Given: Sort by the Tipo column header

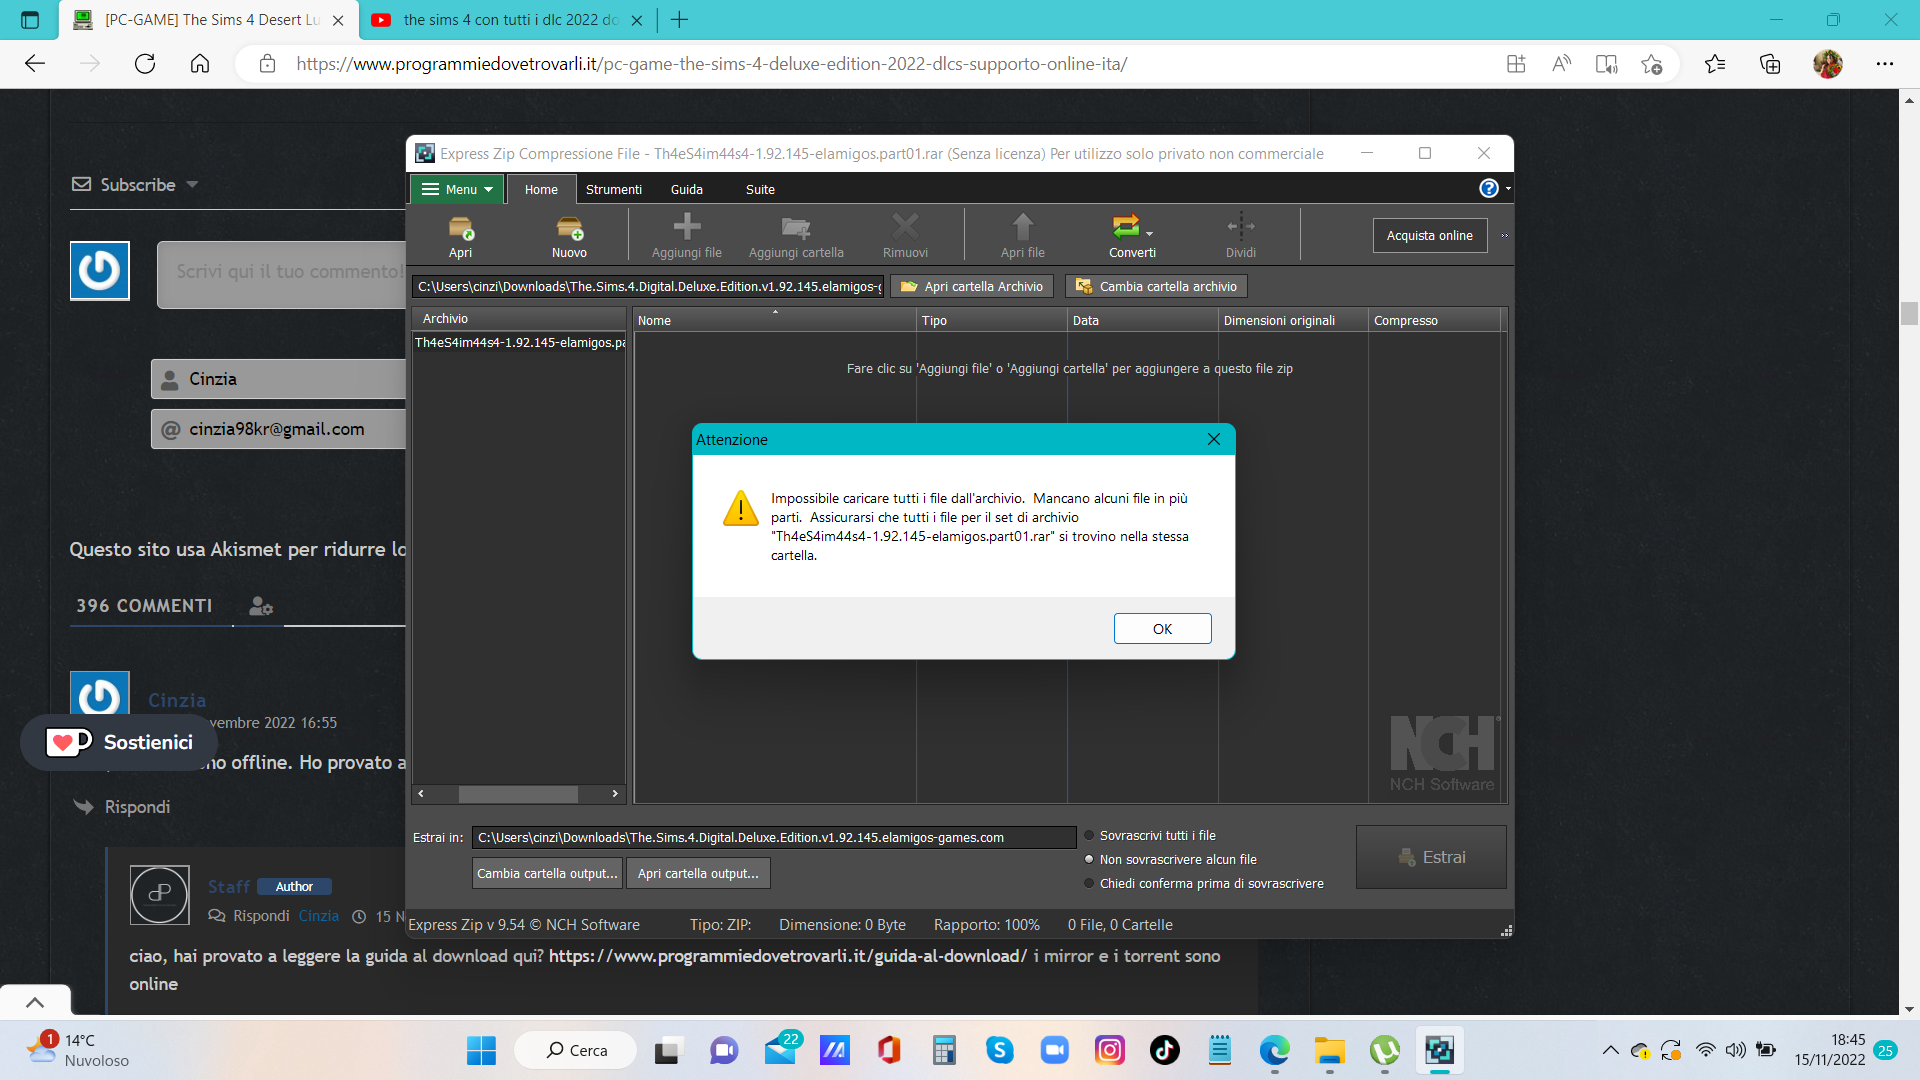Looking at the screenshot, I should tap(992, 320).
